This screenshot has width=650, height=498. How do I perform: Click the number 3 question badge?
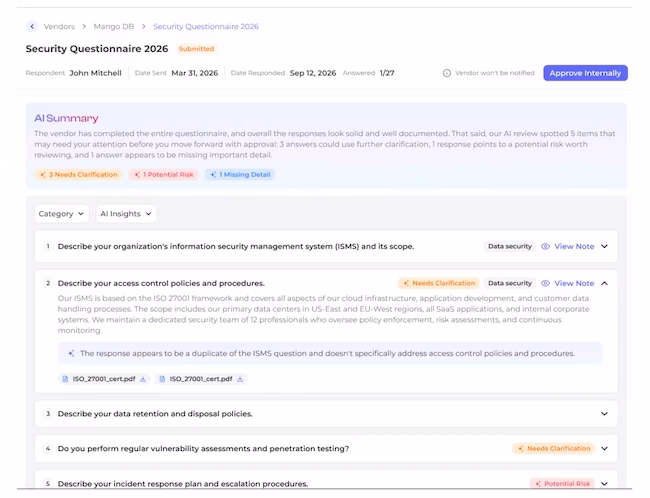click(x=48, y=414)
